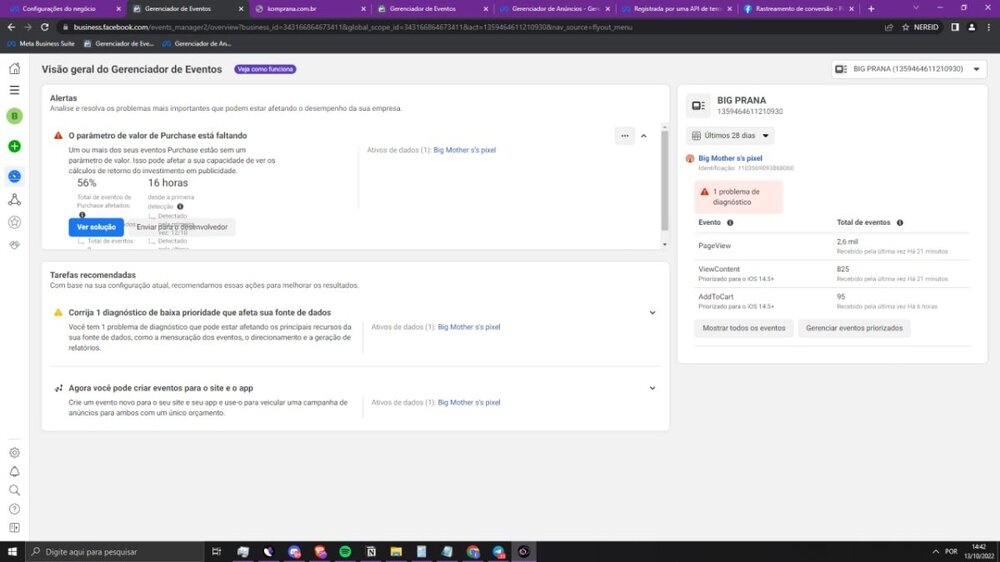
Task: Click the Windows Start button
Action: pos(12,551)
